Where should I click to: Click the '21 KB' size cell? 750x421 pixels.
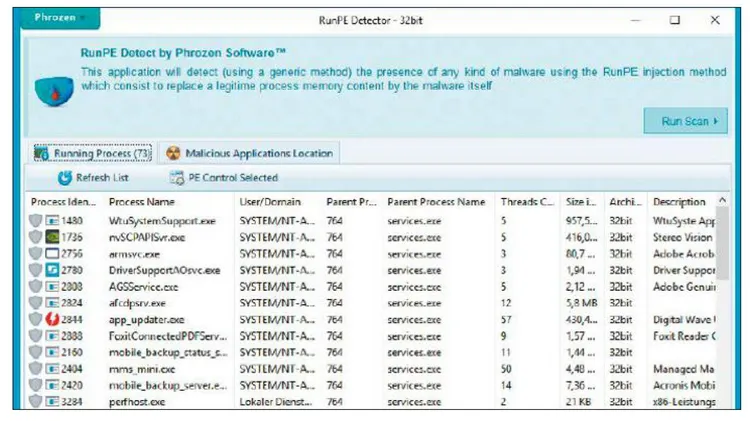point(578,402)
